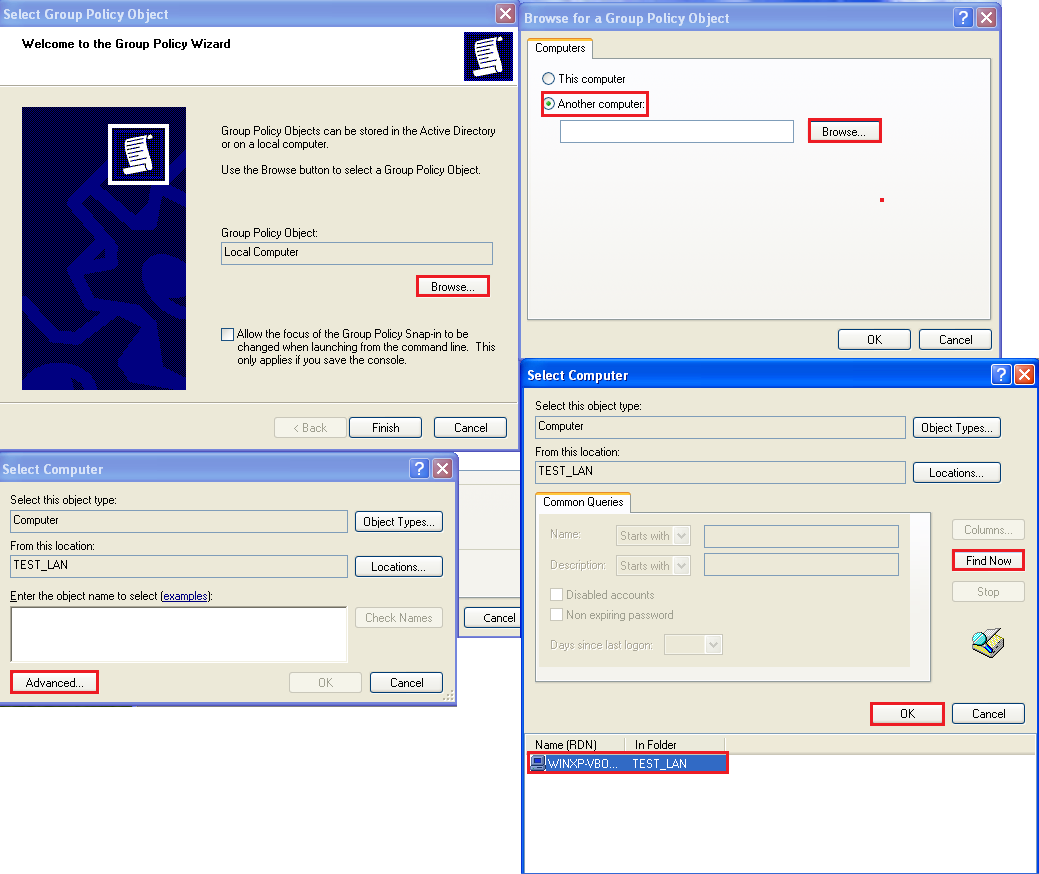Click the Name query text field
This screenshot has width=1039, height=874.
point(801,536)
